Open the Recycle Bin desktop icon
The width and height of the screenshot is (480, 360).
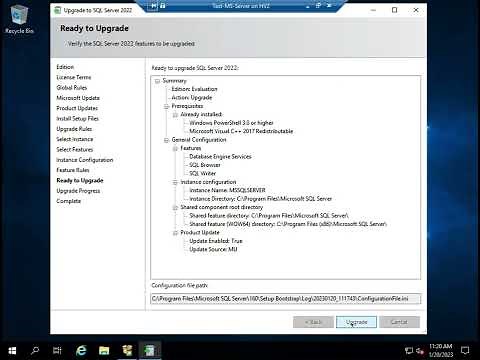pyautogui.click(x=19, y=20)
